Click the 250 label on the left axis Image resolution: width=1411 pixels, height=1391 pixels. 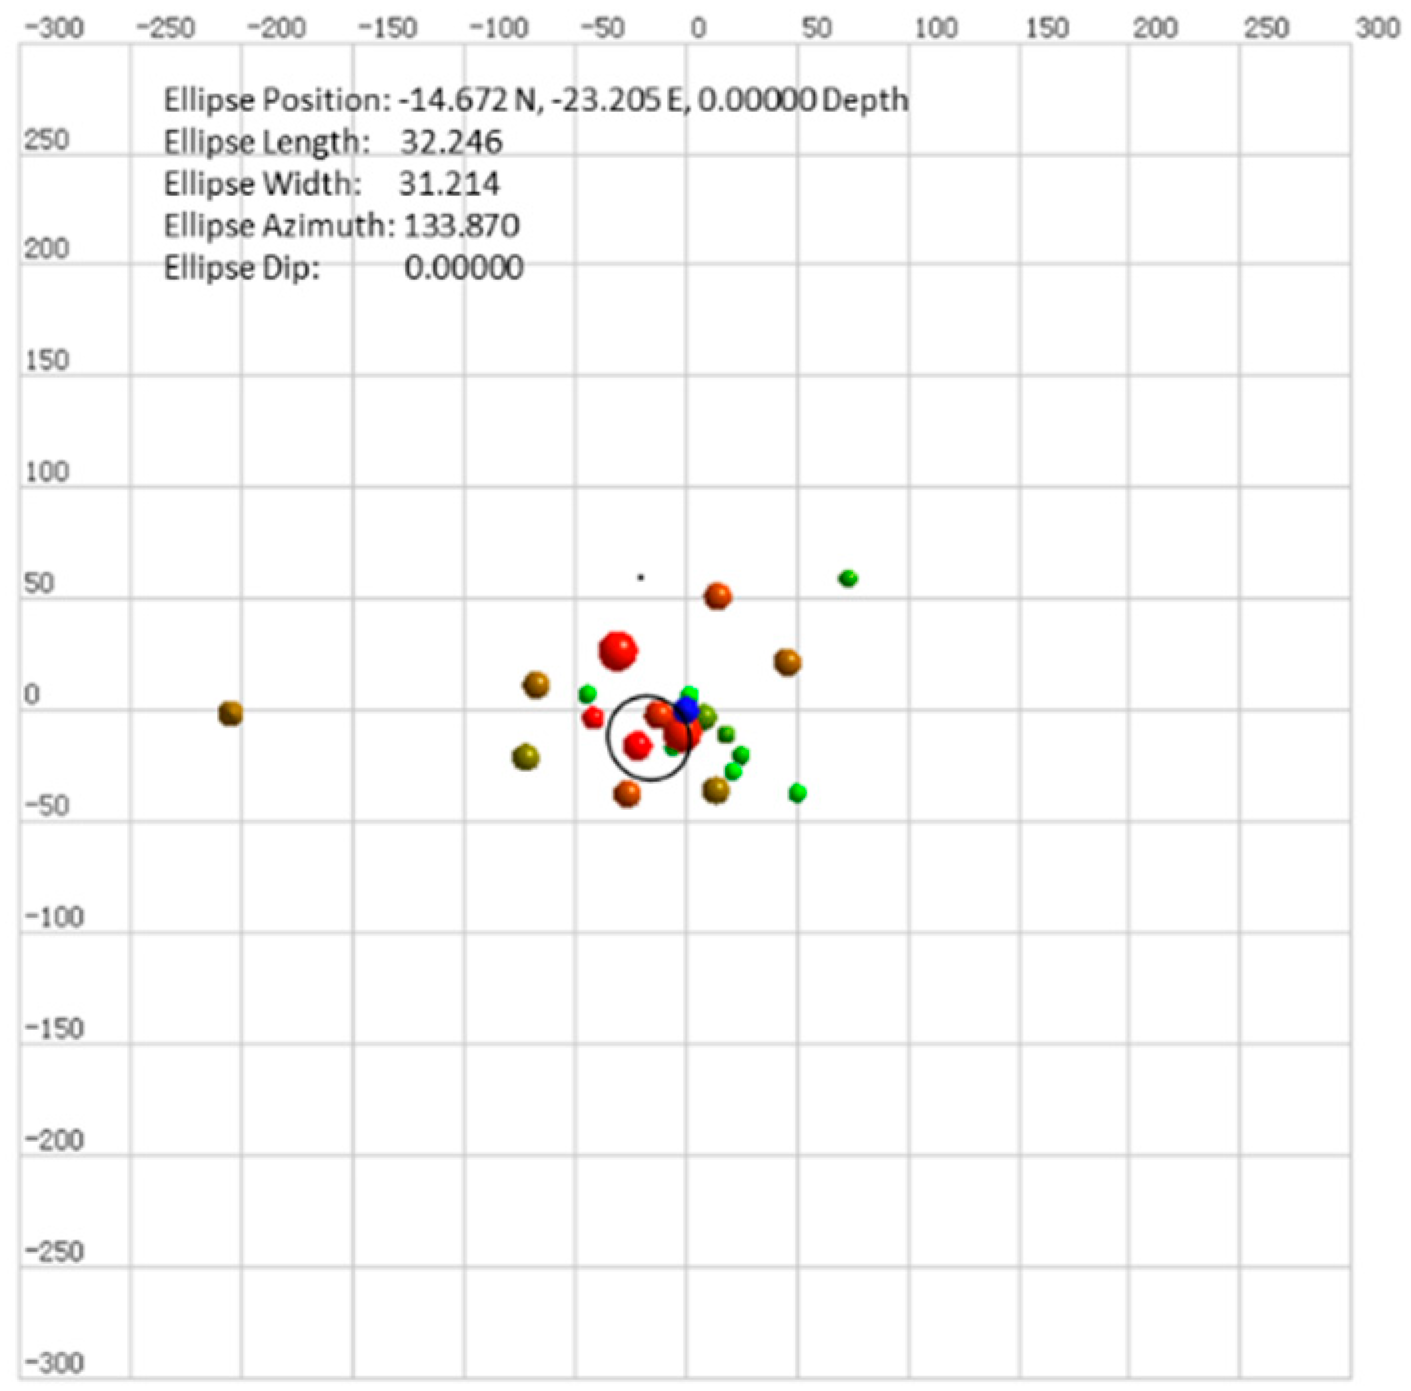coord(47,140)
